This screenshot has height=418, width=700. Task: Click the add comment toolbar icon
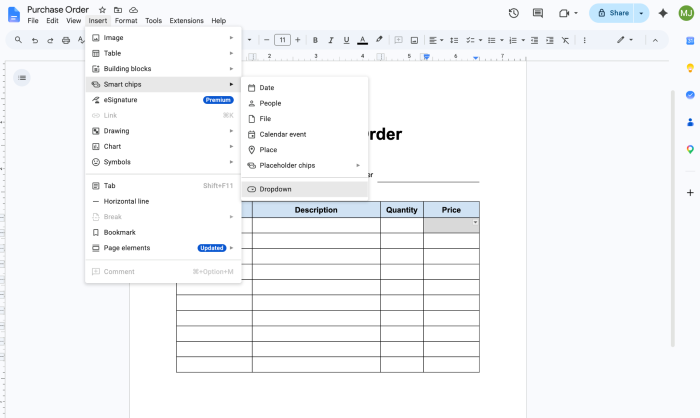click(399, 40)
